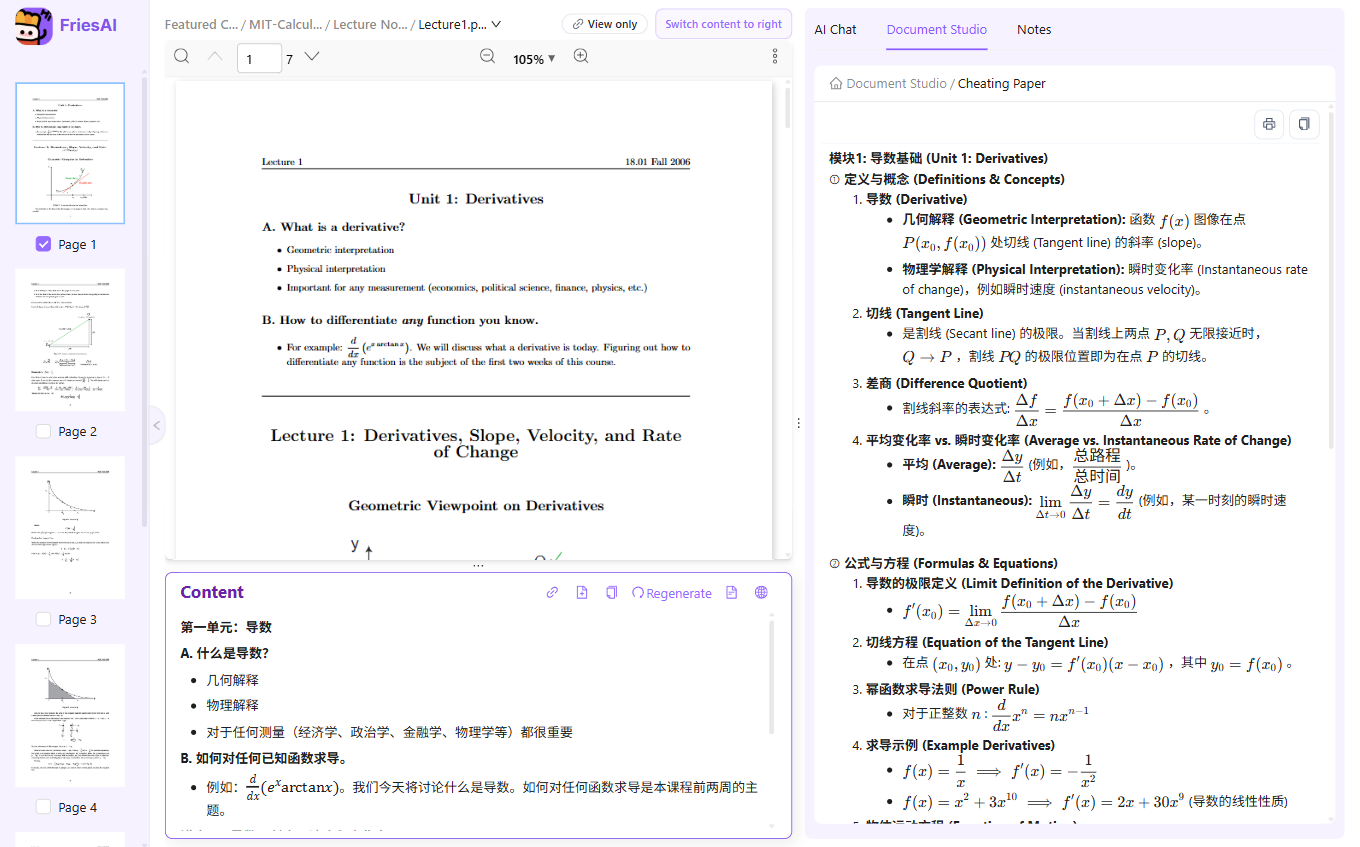Copy the Cheating Paper document

pos(1304,124)
